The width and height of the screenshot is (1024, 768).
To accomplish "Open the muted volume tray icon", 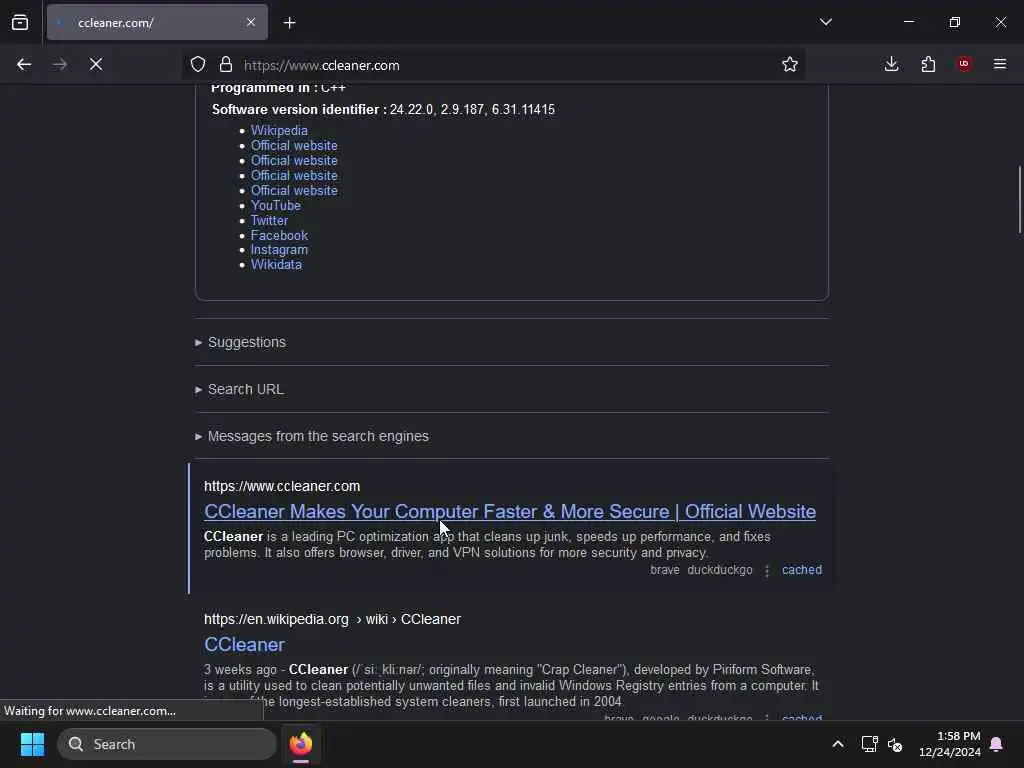I will pos(895,744).
